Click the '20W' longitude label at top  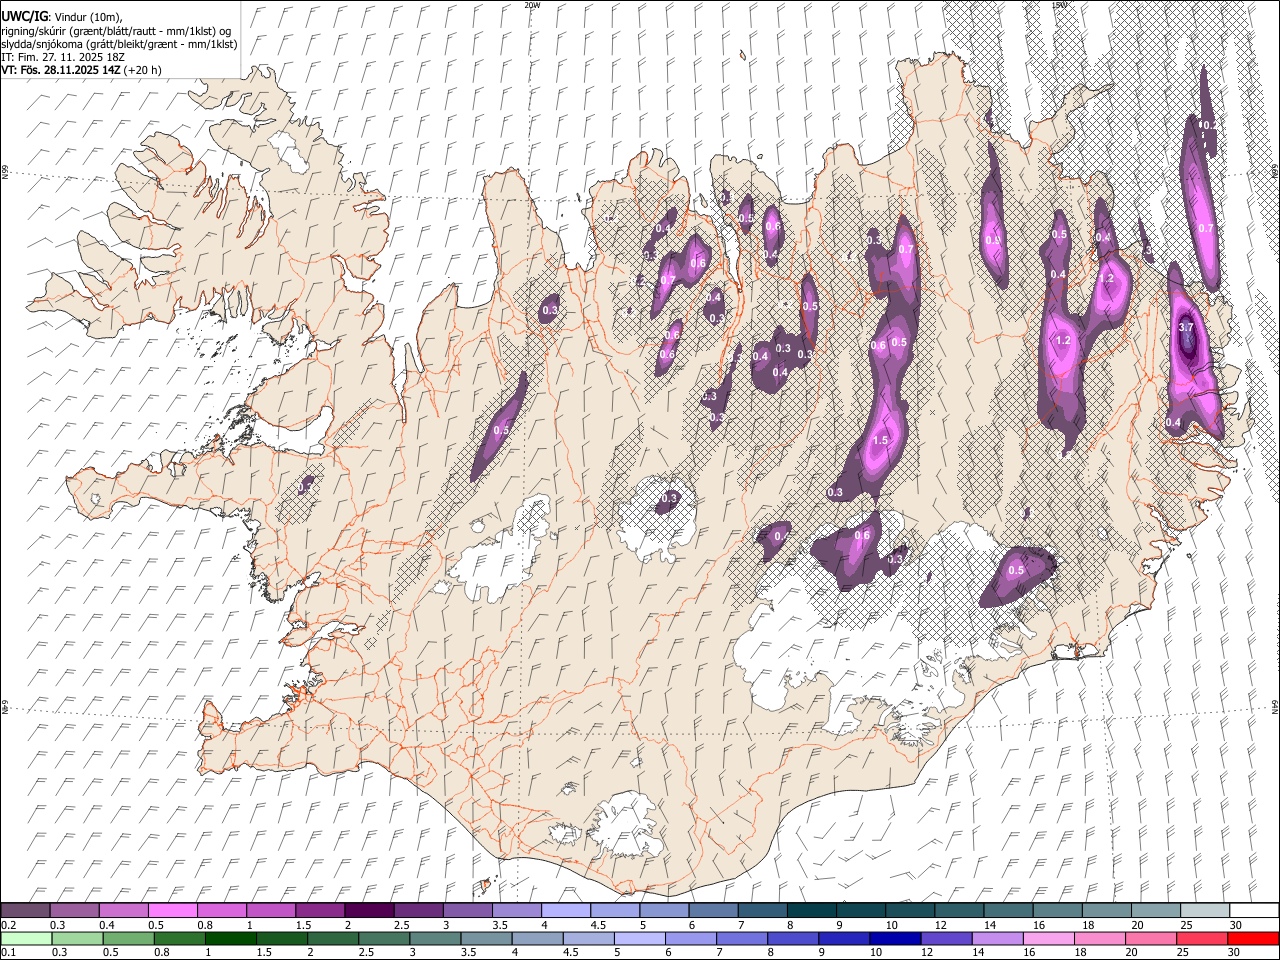click(x=532, y=4)
